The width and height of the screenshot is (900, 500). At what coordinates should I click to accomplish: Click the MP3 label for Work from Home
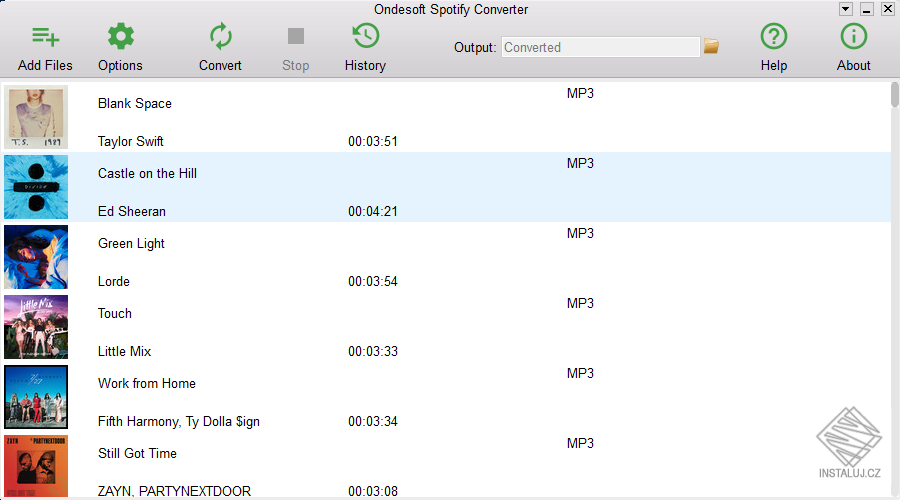click(580, 374)
